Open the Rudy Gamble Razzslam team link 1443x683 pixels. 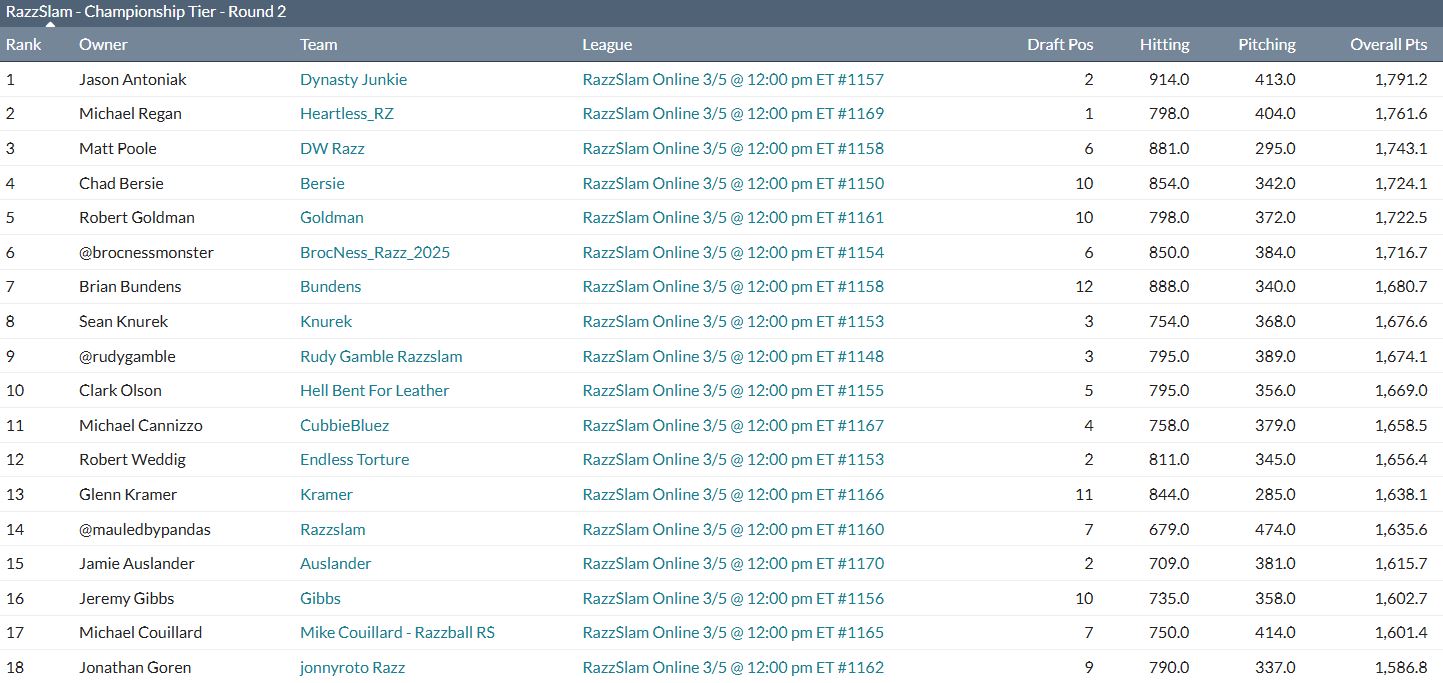click(x=381, y=356)
